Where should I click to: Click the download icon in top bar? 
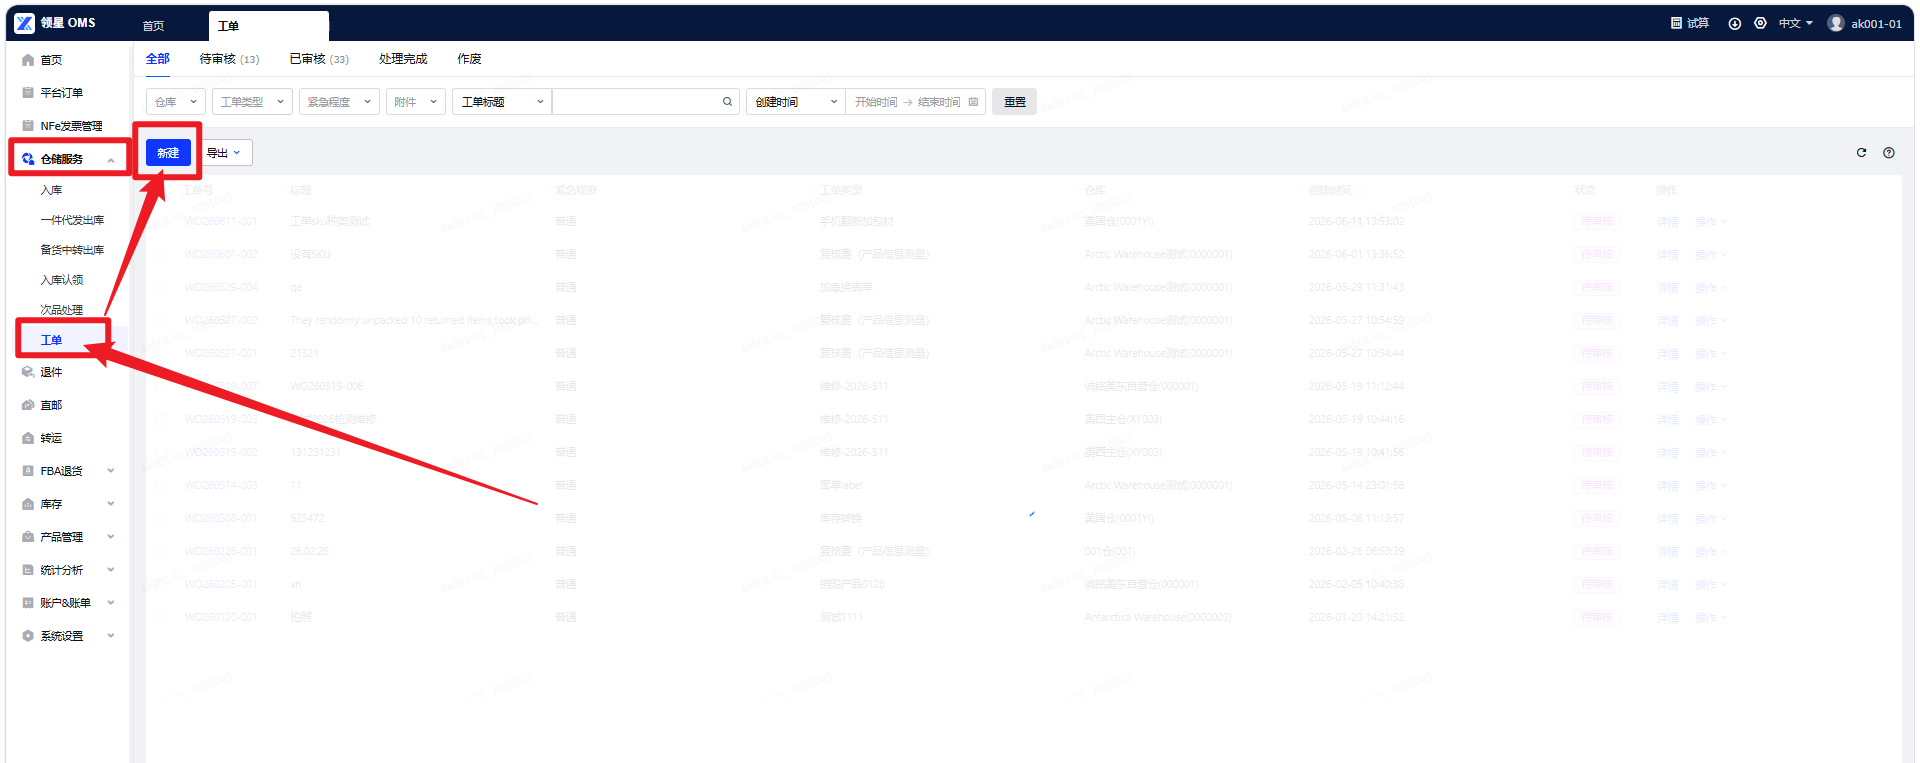1735,23
